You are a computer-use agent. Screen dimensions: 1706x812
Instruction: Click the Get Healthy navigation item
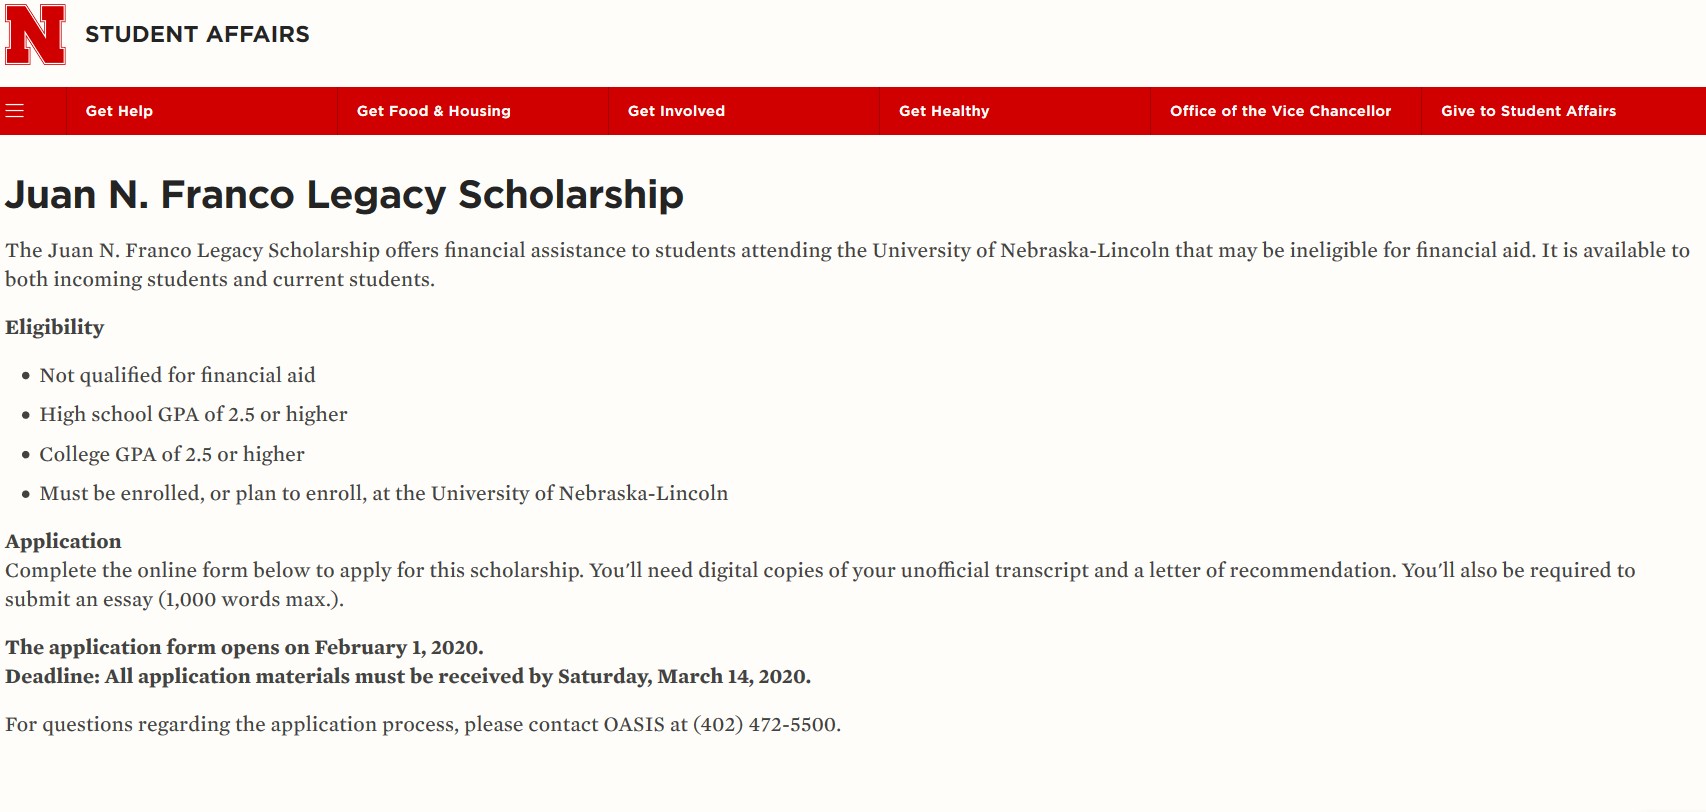point(943,111)
